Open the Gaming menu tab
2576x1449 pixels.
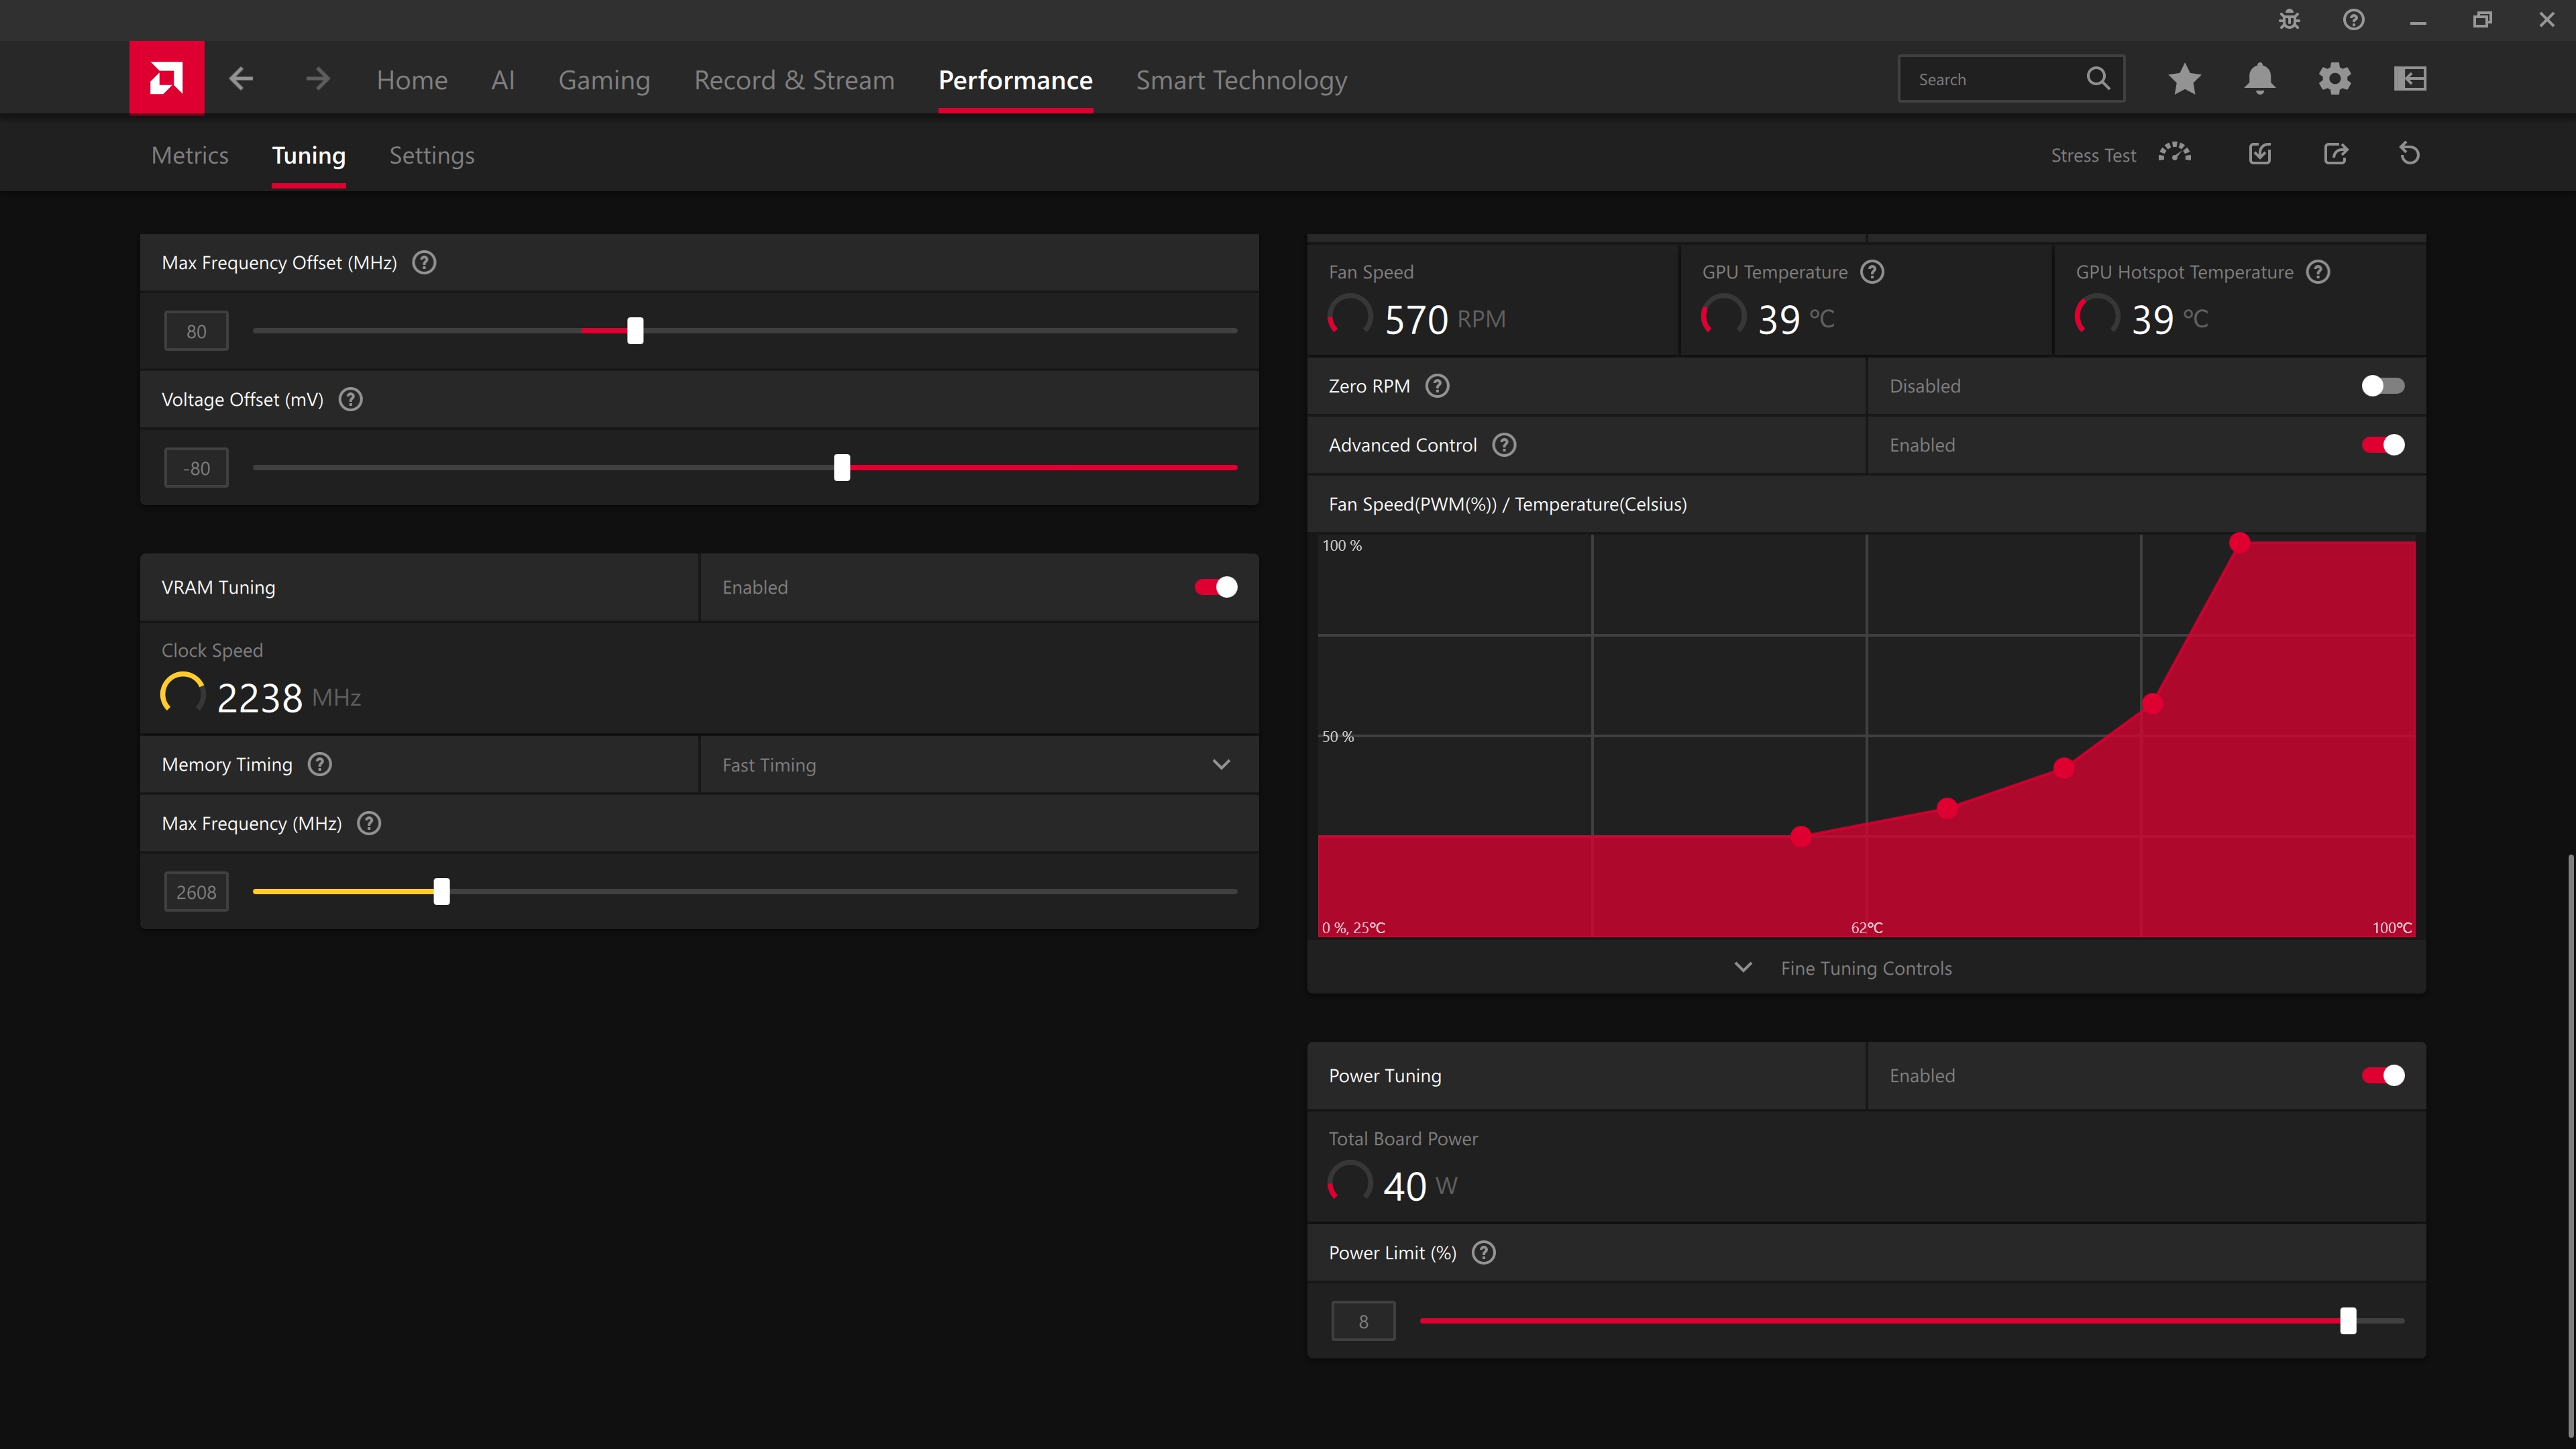[604, 80]
